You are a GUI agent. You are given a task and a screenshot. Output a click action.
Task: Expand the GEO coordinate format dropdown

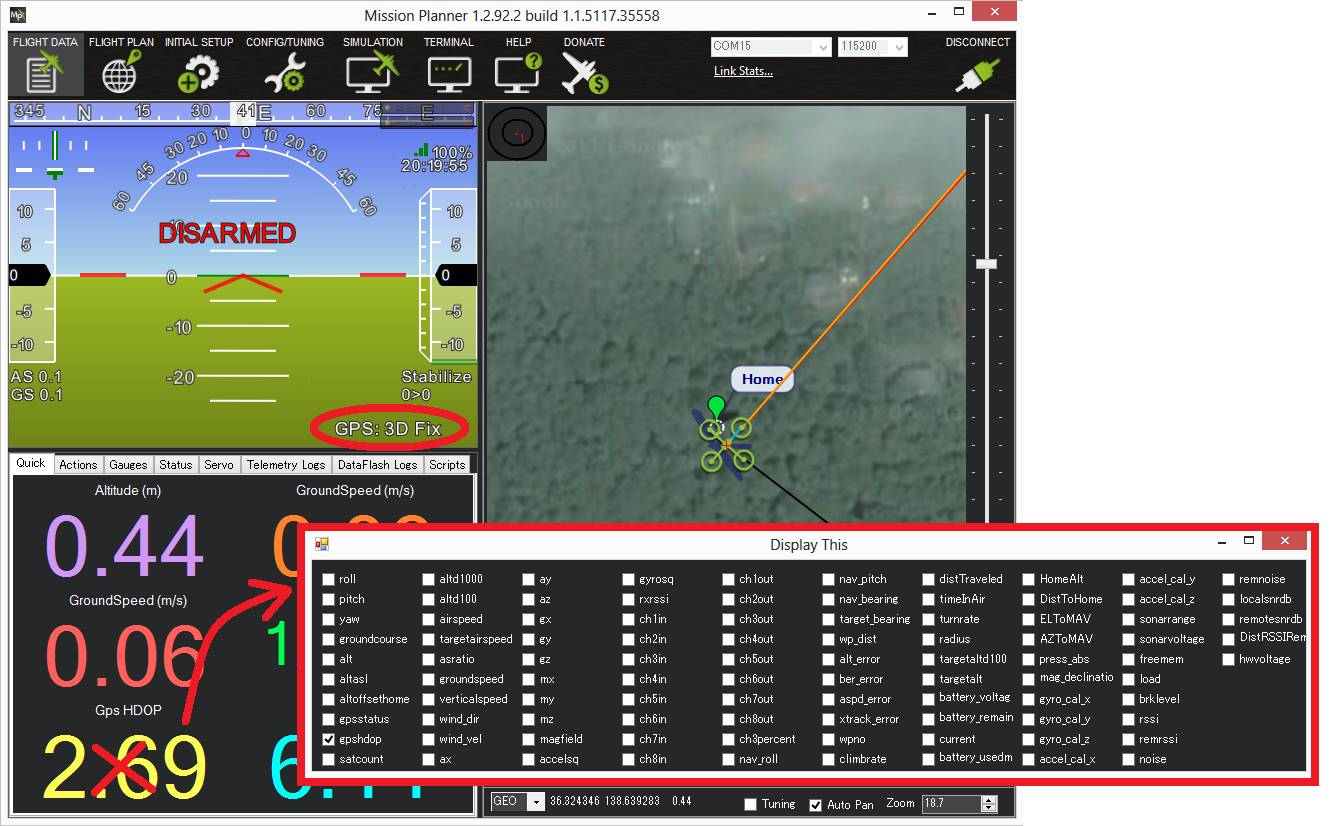click(x=536, y=802)
